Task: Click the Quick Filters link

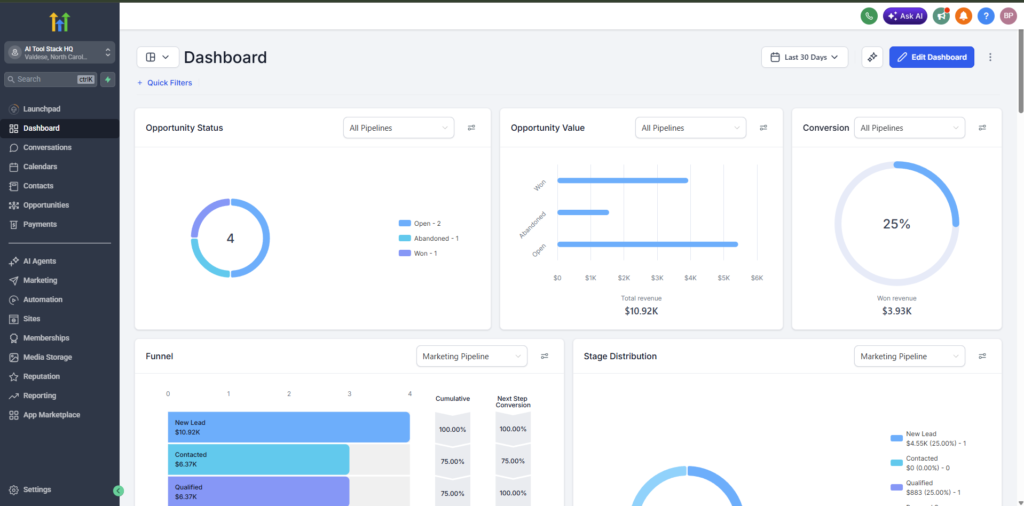Action: pyautogui.click(x=165, y=83)
